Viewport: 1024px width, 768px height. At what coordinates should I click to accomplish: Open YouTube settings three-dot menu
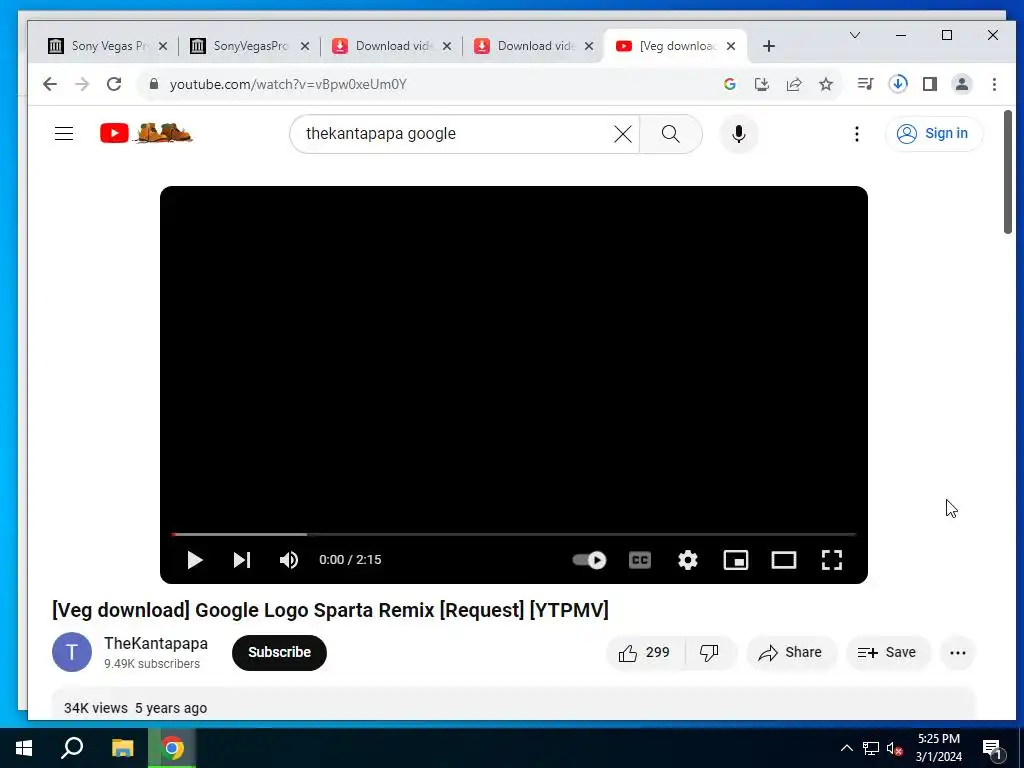pos(857,134)
